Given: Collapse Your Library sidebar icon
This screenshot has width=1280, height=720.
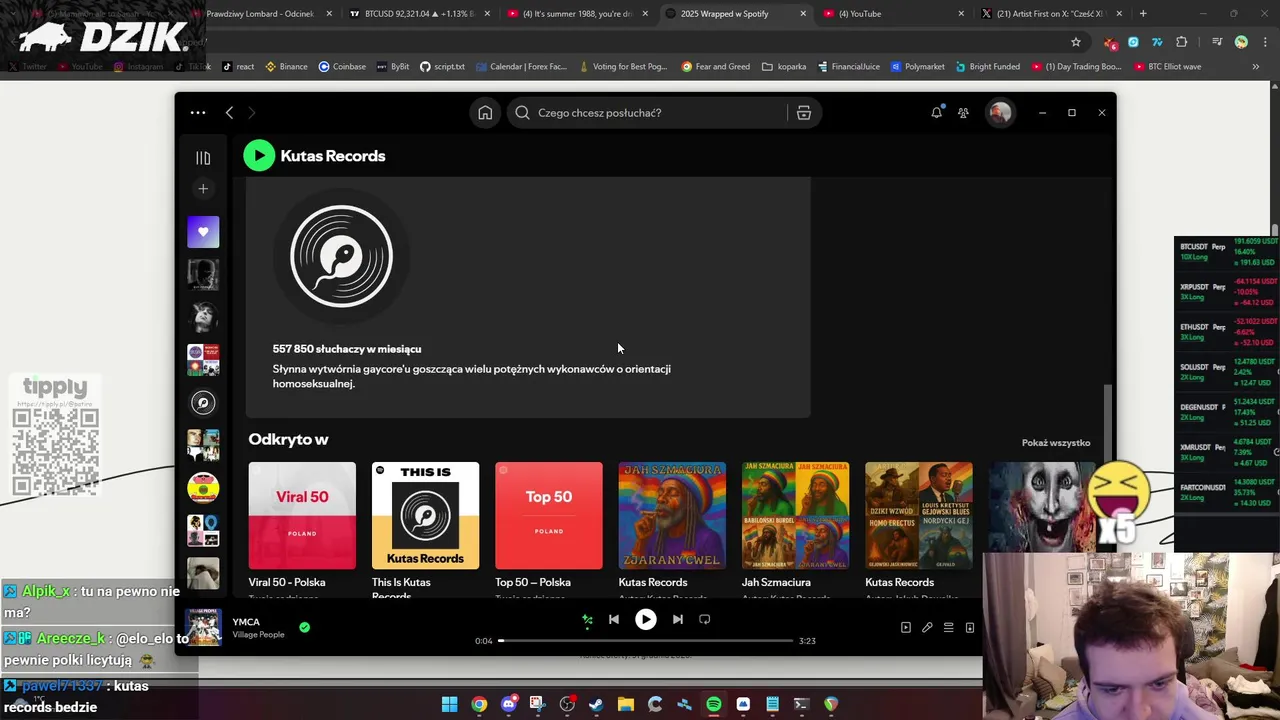Looking at the screenshot, I should (x=203, y=157).
